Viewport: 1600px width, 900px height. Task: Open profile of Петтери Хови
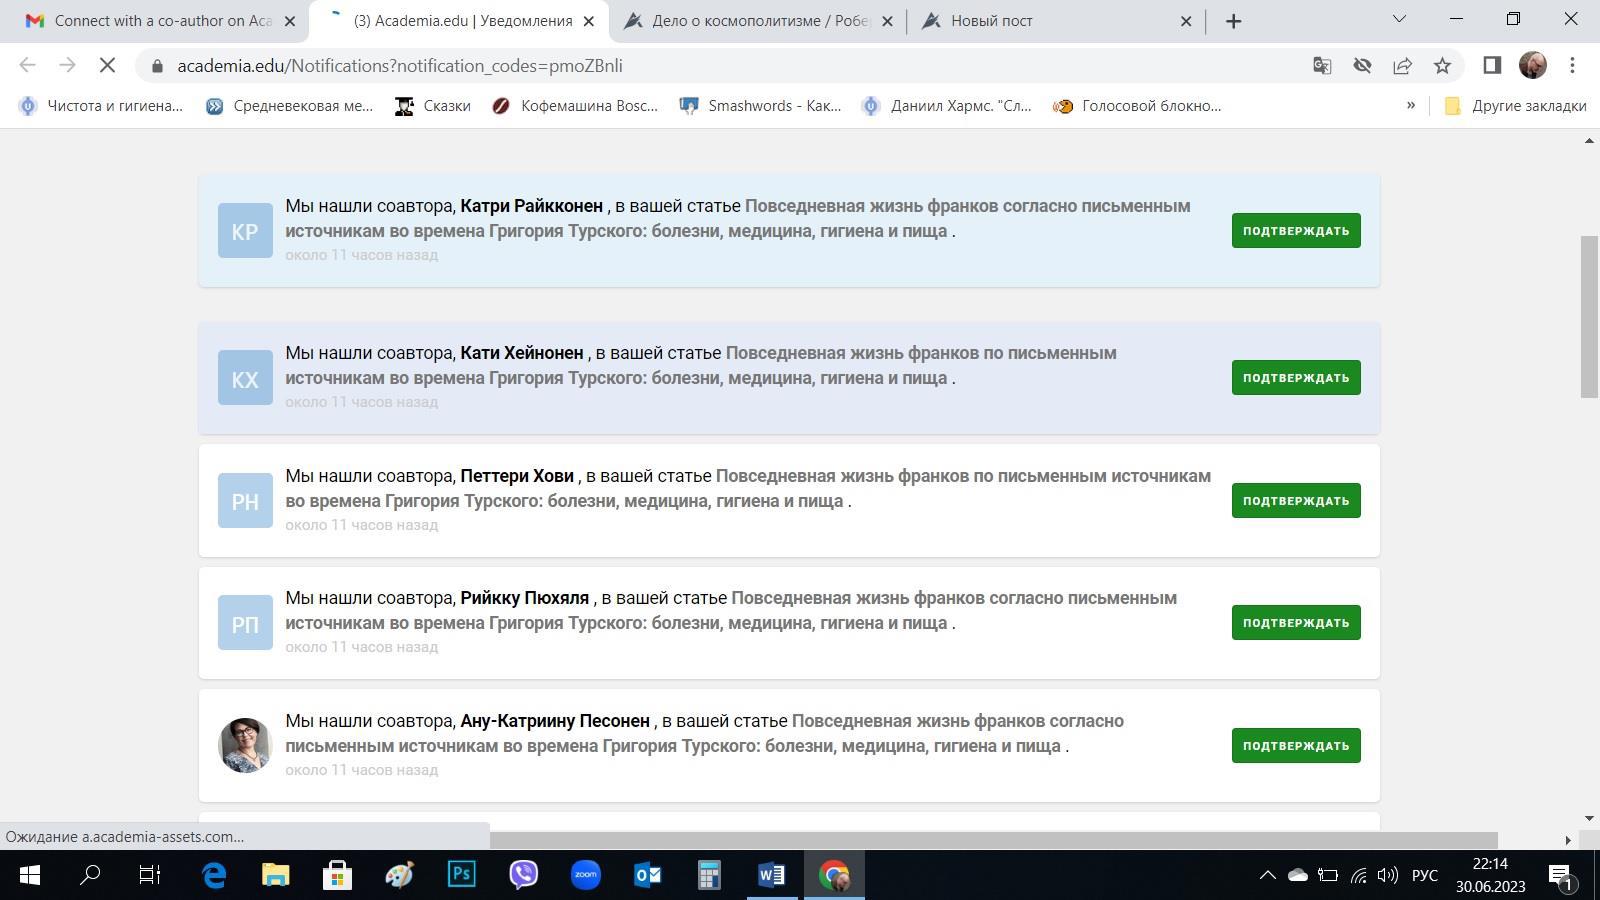516,476
